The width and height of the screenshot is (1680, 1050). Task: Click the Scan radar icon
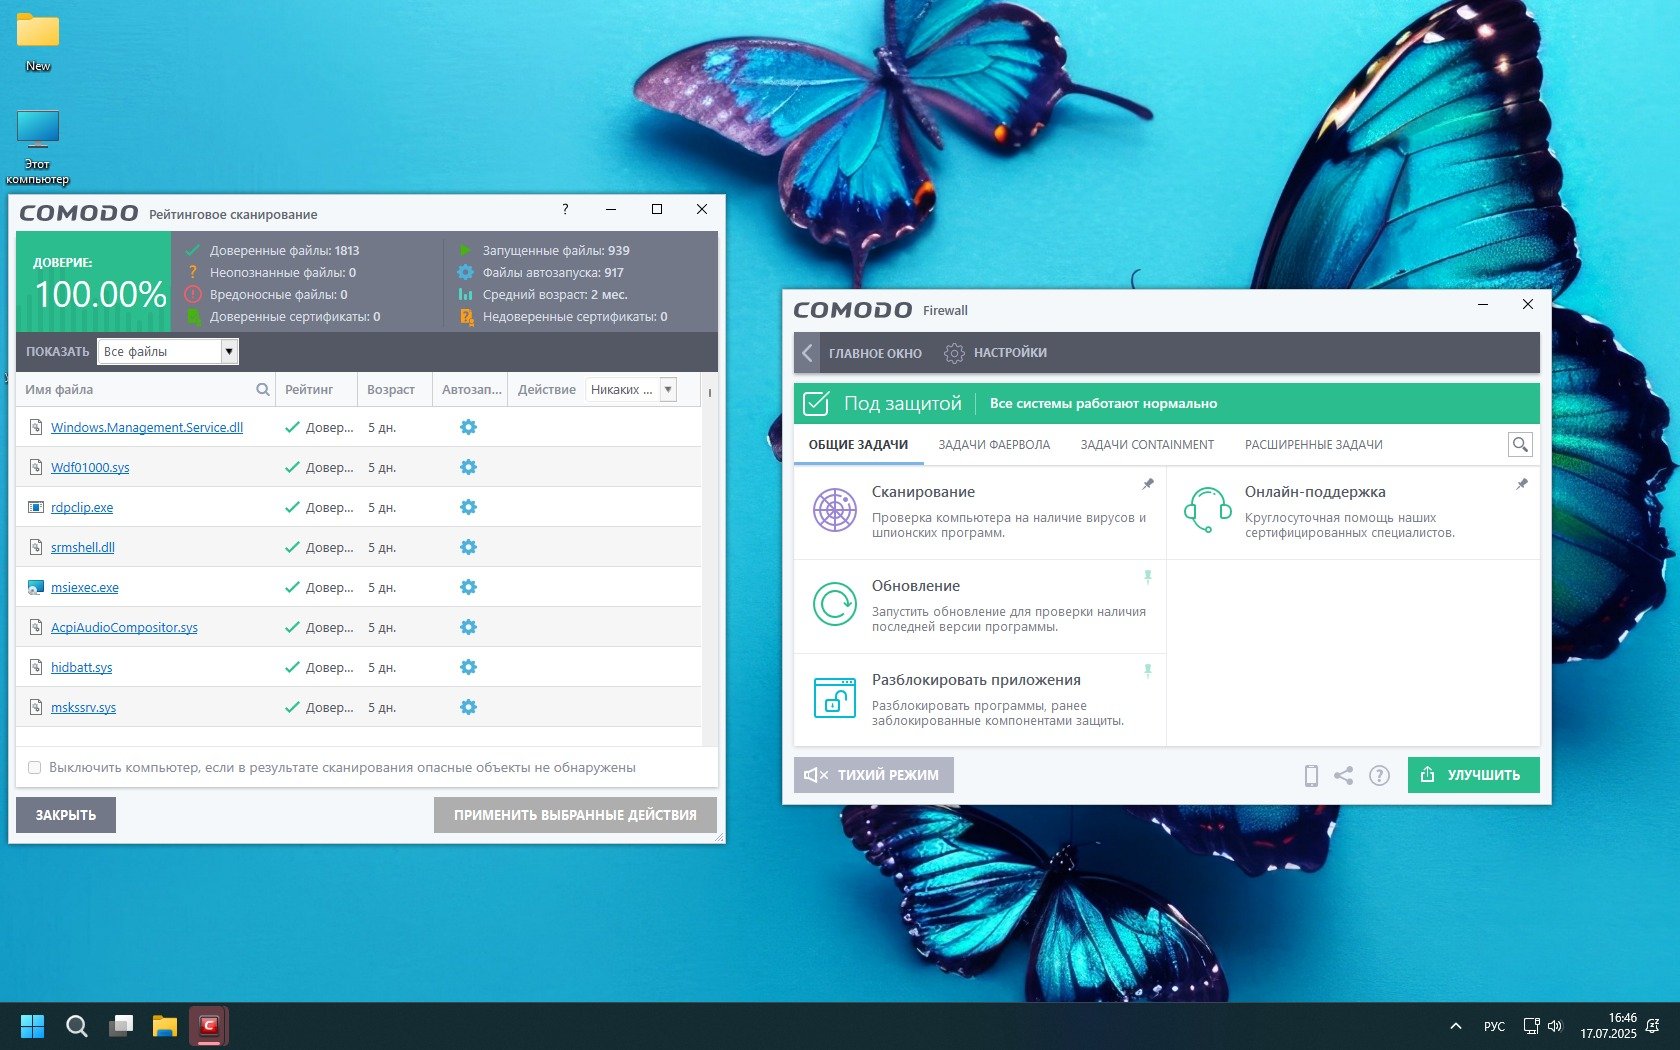click(834, 510)
